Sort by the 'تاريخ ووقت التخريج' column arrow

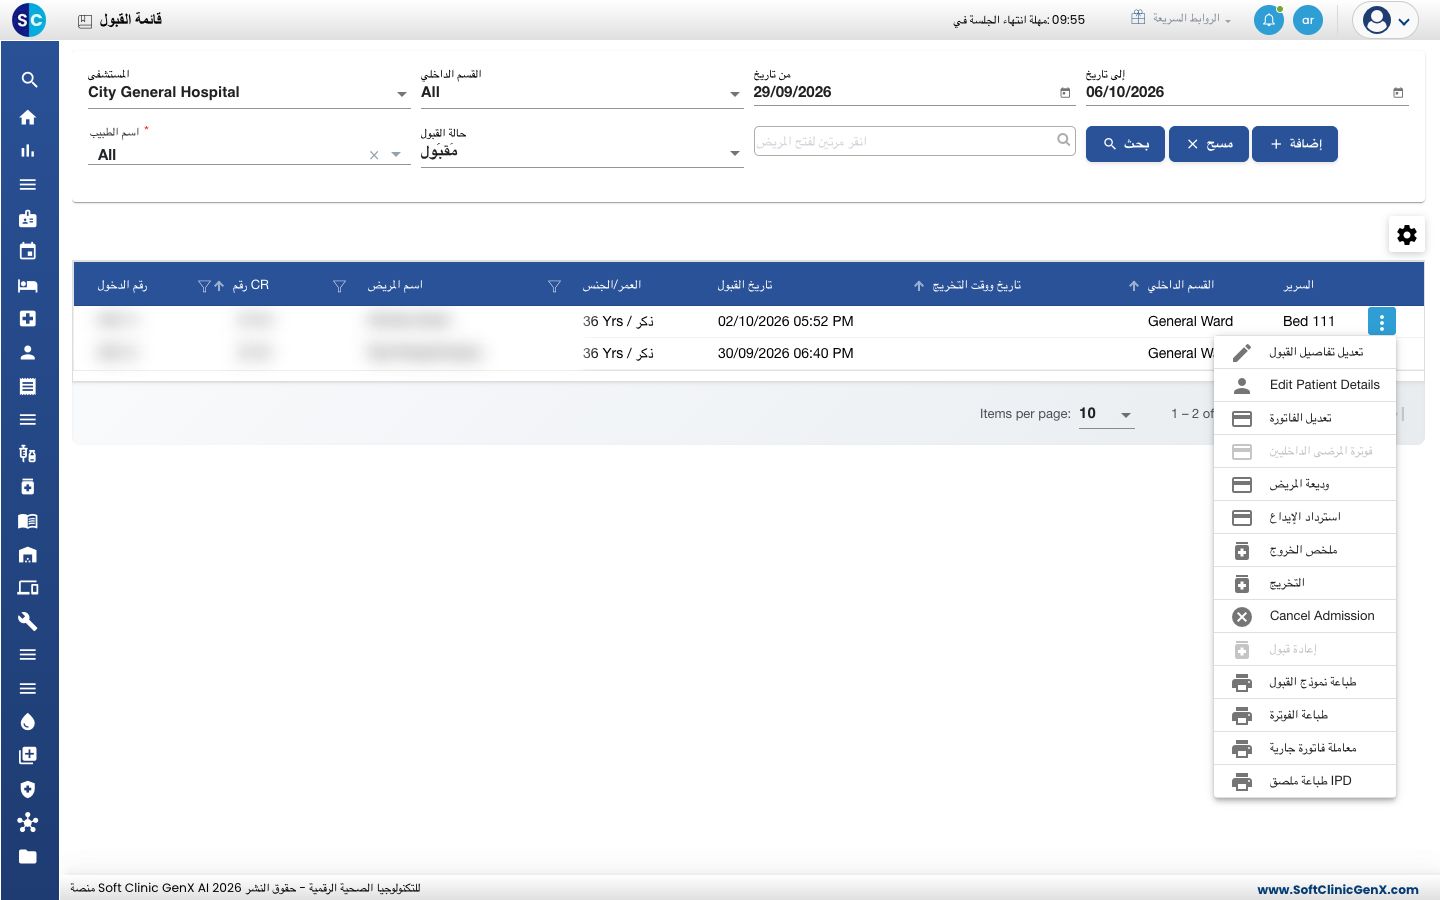click(919, 286)
